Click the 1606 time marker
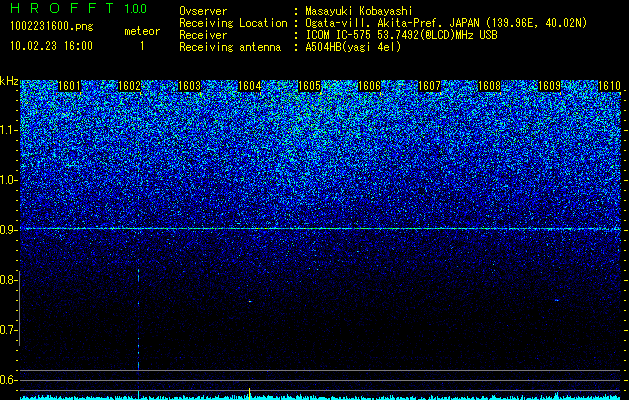 pyautogui.click(x=369, y=86)
